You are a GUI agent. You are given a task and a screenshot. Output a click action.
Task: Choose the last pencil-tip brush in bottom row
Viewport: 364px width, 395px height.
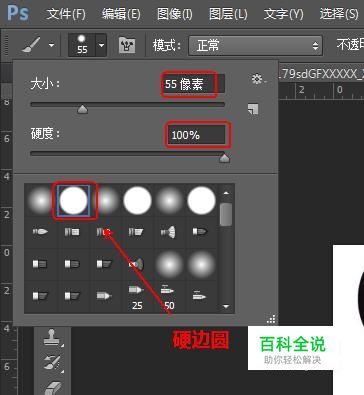[200, 295]
